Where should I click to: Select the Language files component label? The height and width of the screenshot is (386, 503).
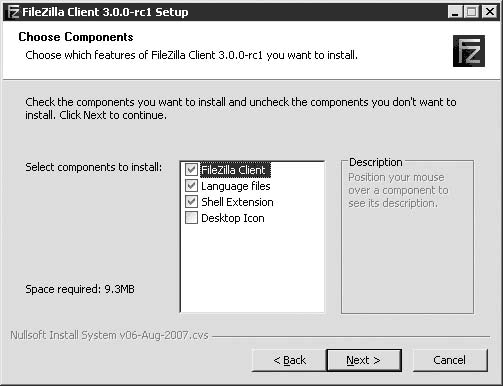click(x=236, y=186)
